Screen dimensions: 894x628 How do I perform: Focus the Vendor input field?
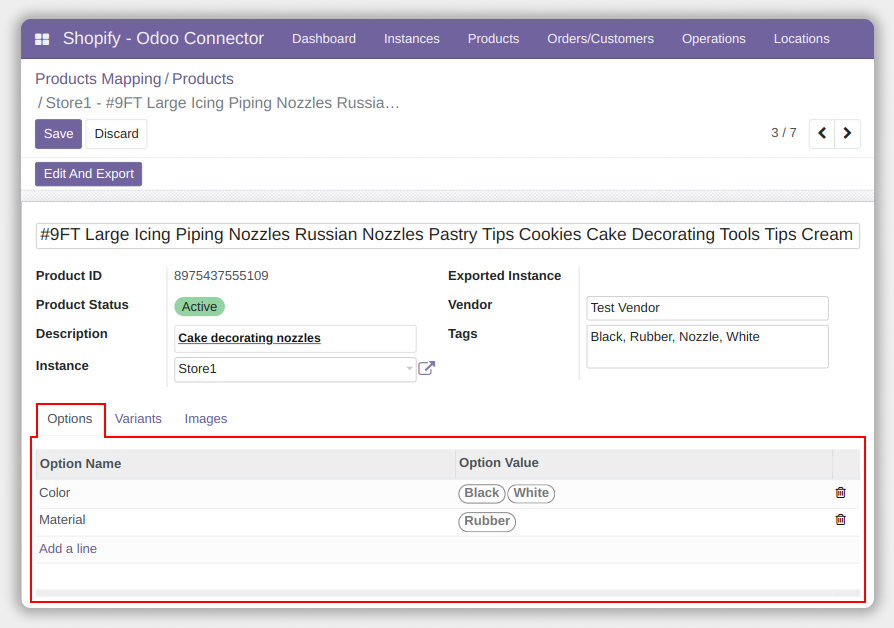[707, 308]
